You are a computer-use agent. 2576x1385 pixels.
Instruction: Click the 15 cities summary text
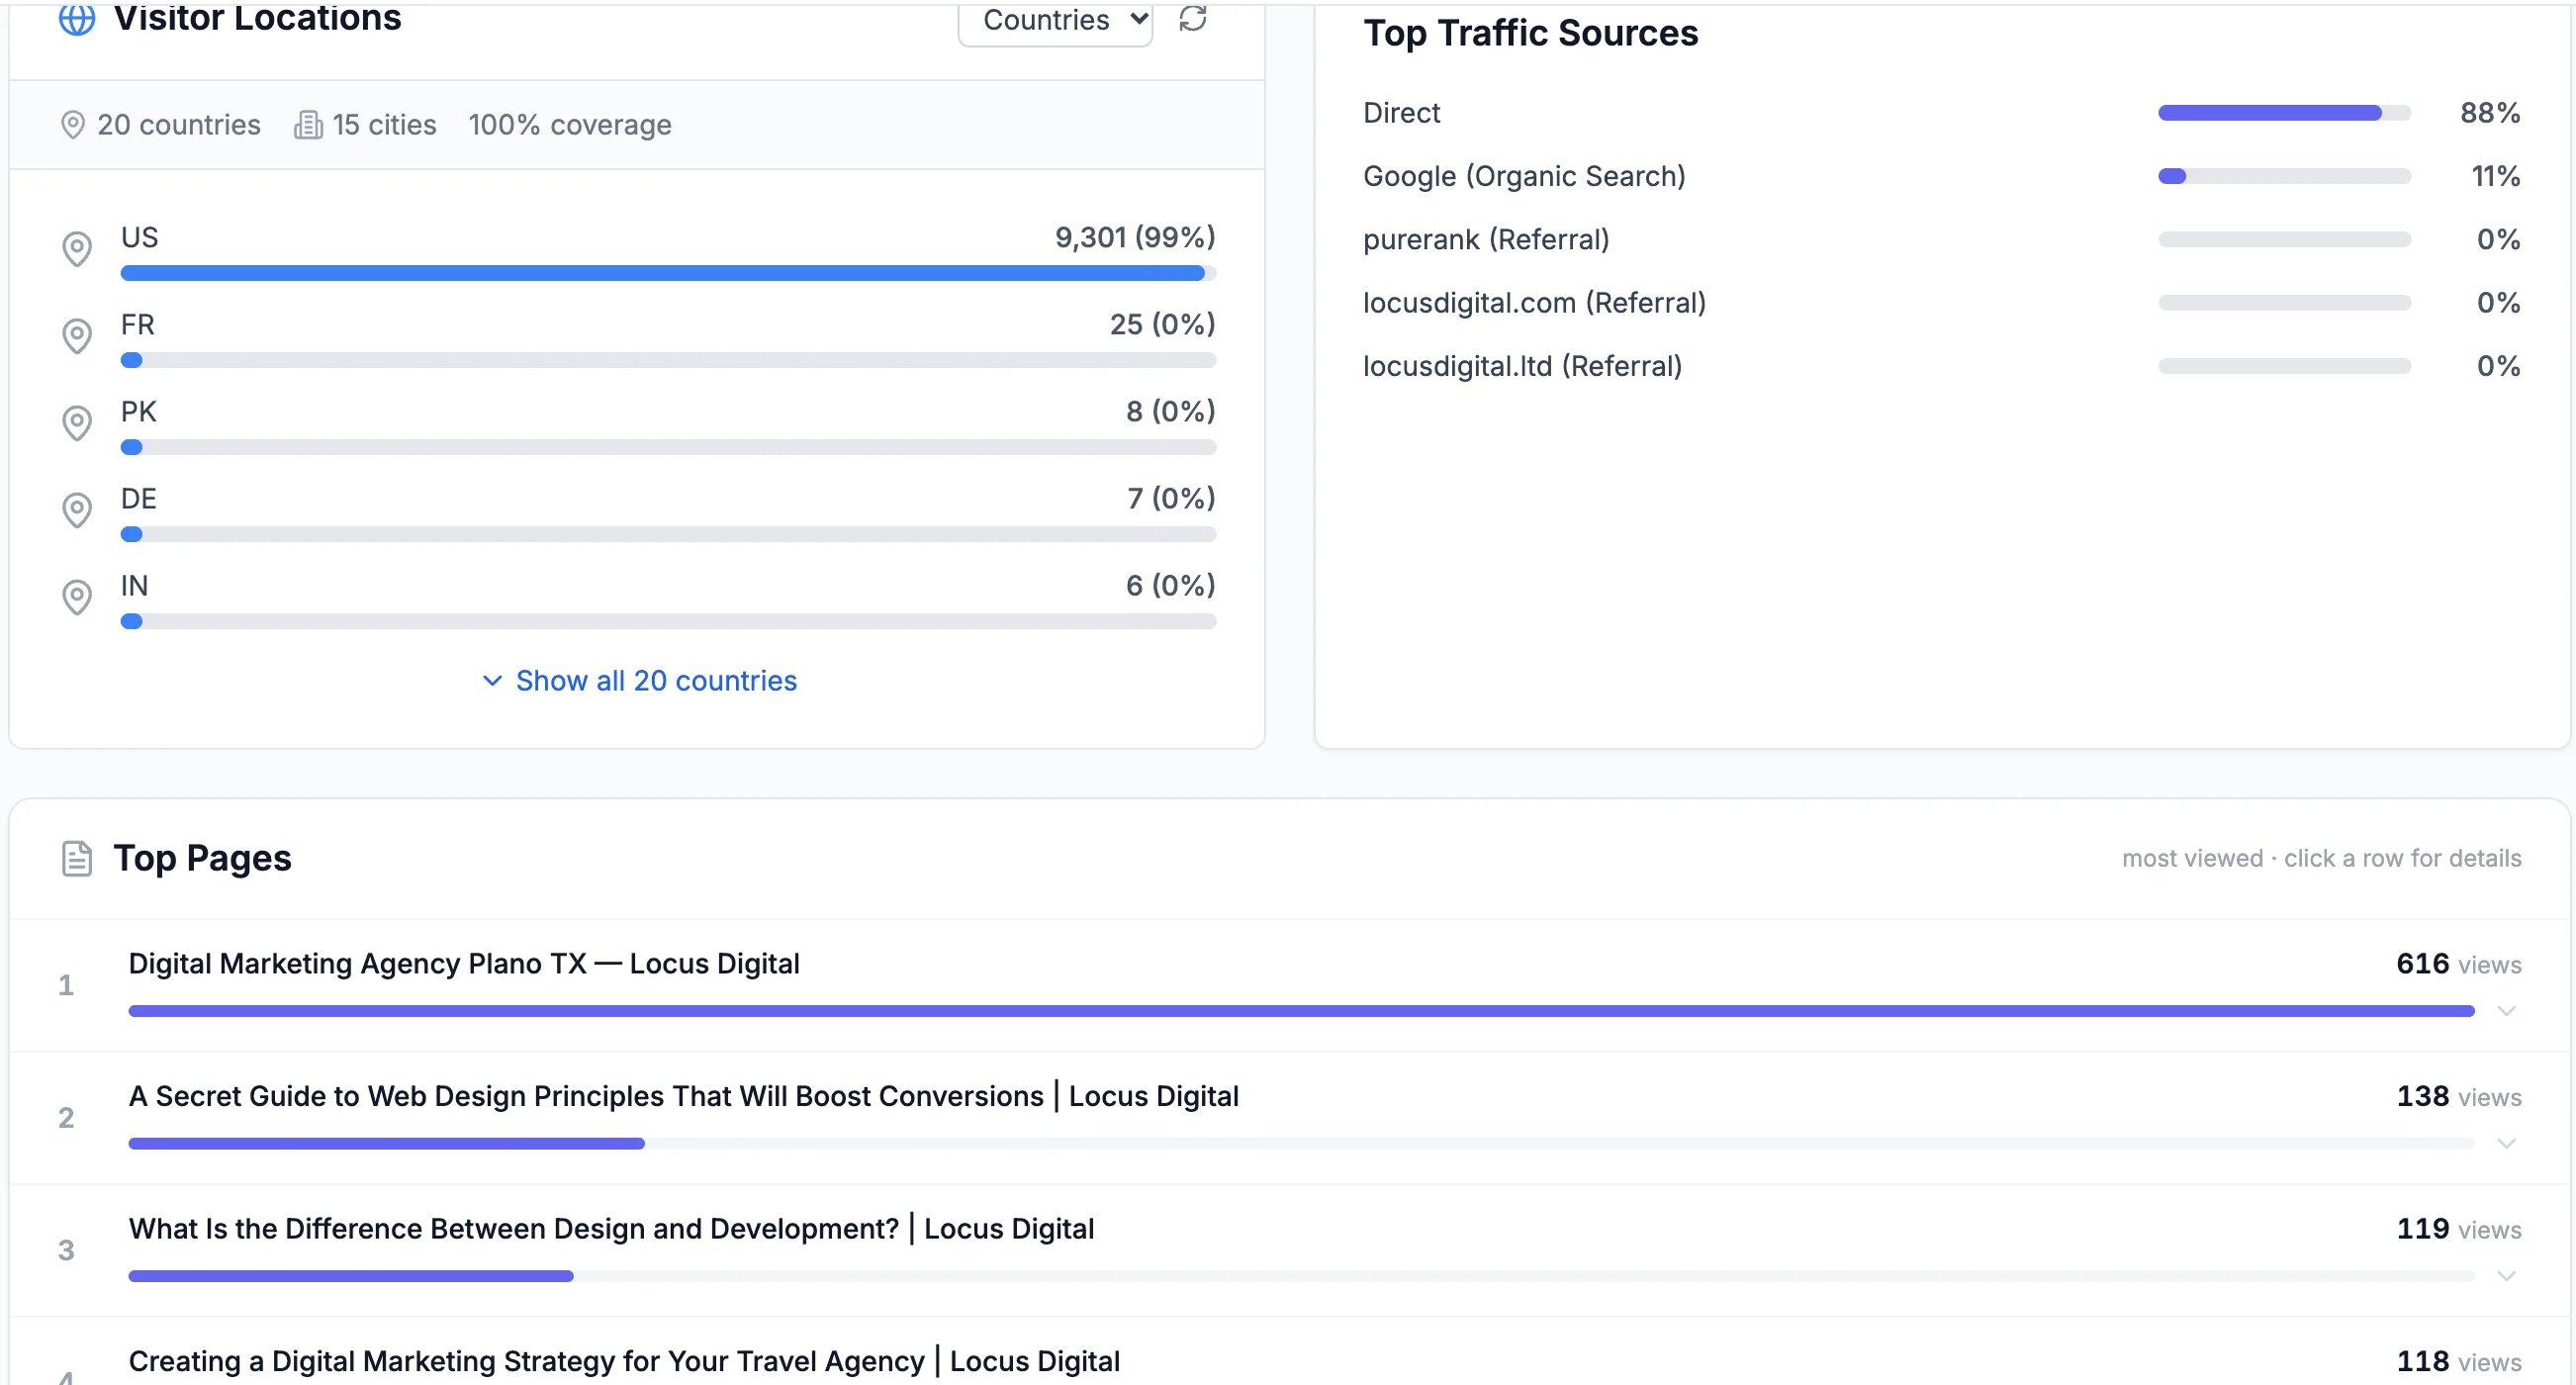[385, 125]
